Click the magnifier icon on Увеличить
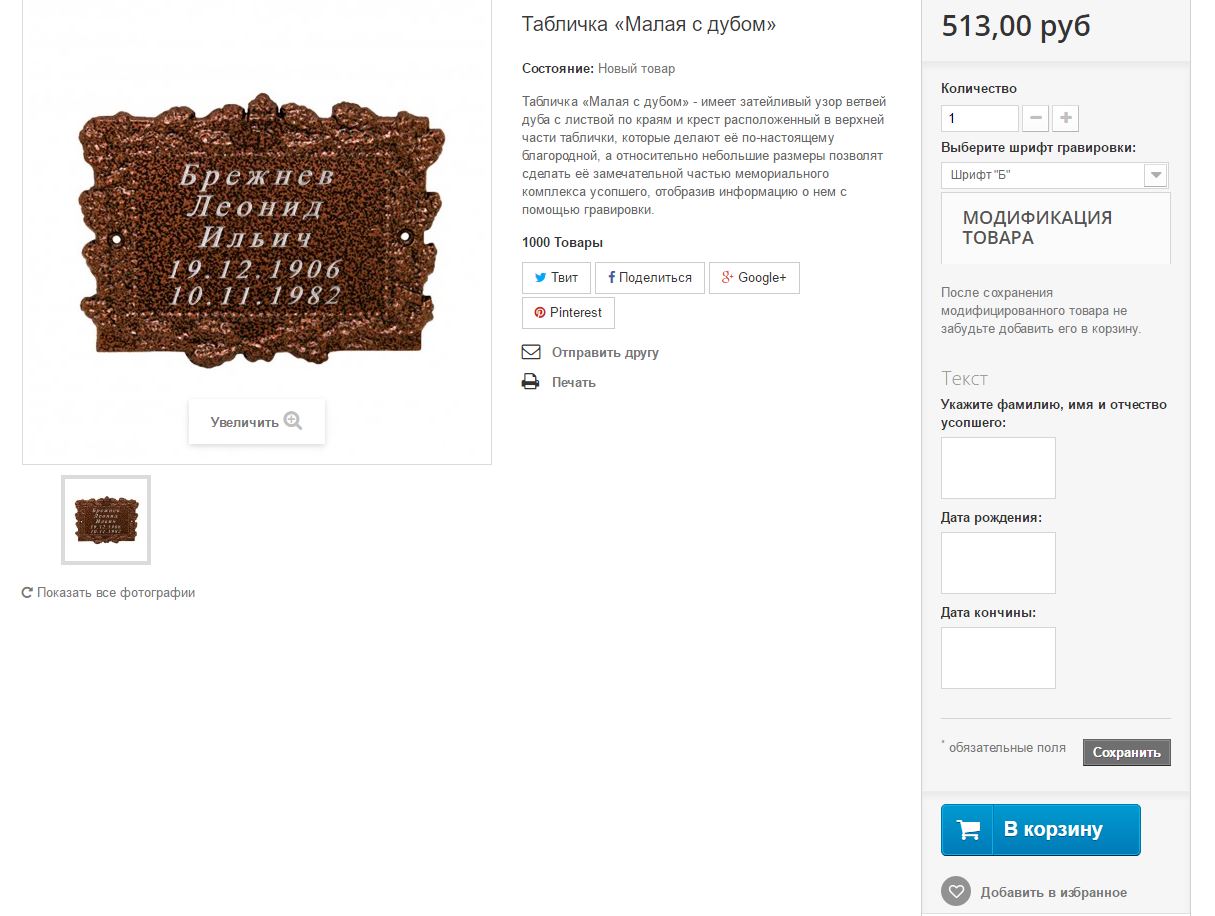The width and height of the screenshot is (1215, 916). click(x=293, y=421)
